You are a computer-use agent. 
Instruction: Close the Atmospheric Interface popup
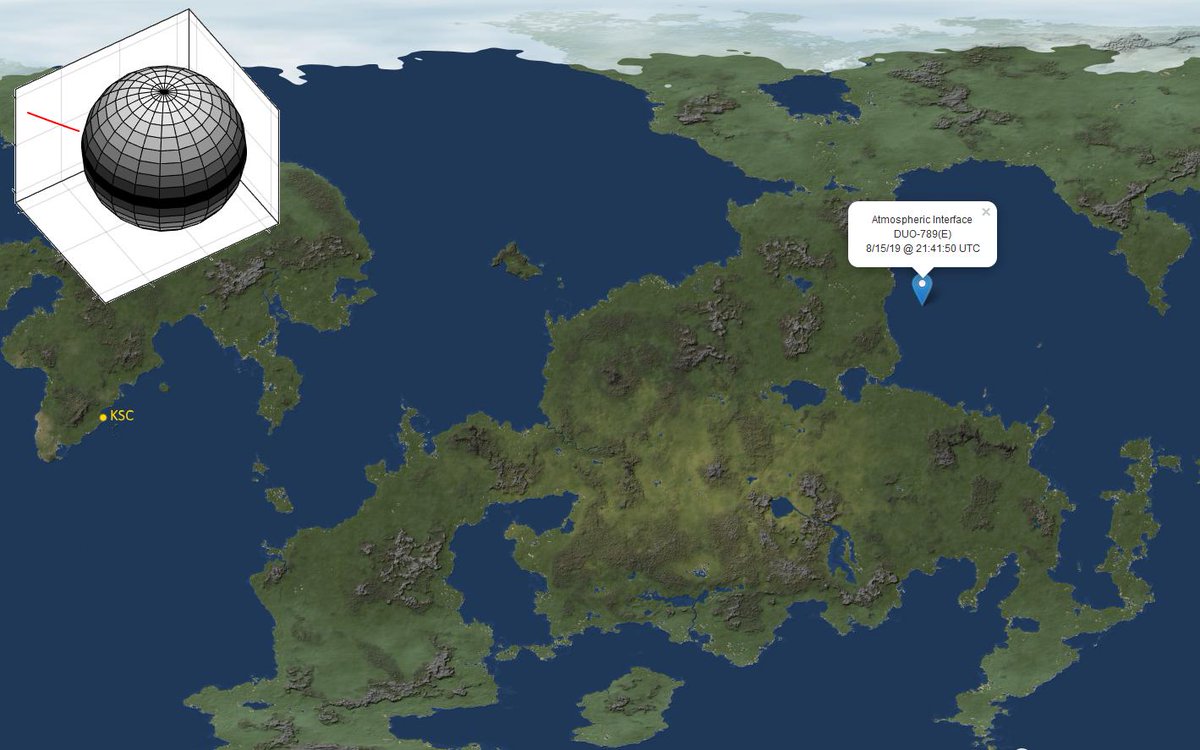986,211
